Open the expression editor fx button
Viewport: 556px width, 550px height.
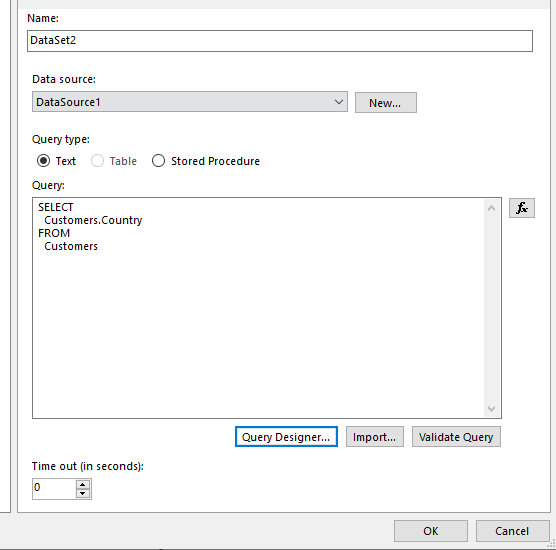(x=522, y=208)
